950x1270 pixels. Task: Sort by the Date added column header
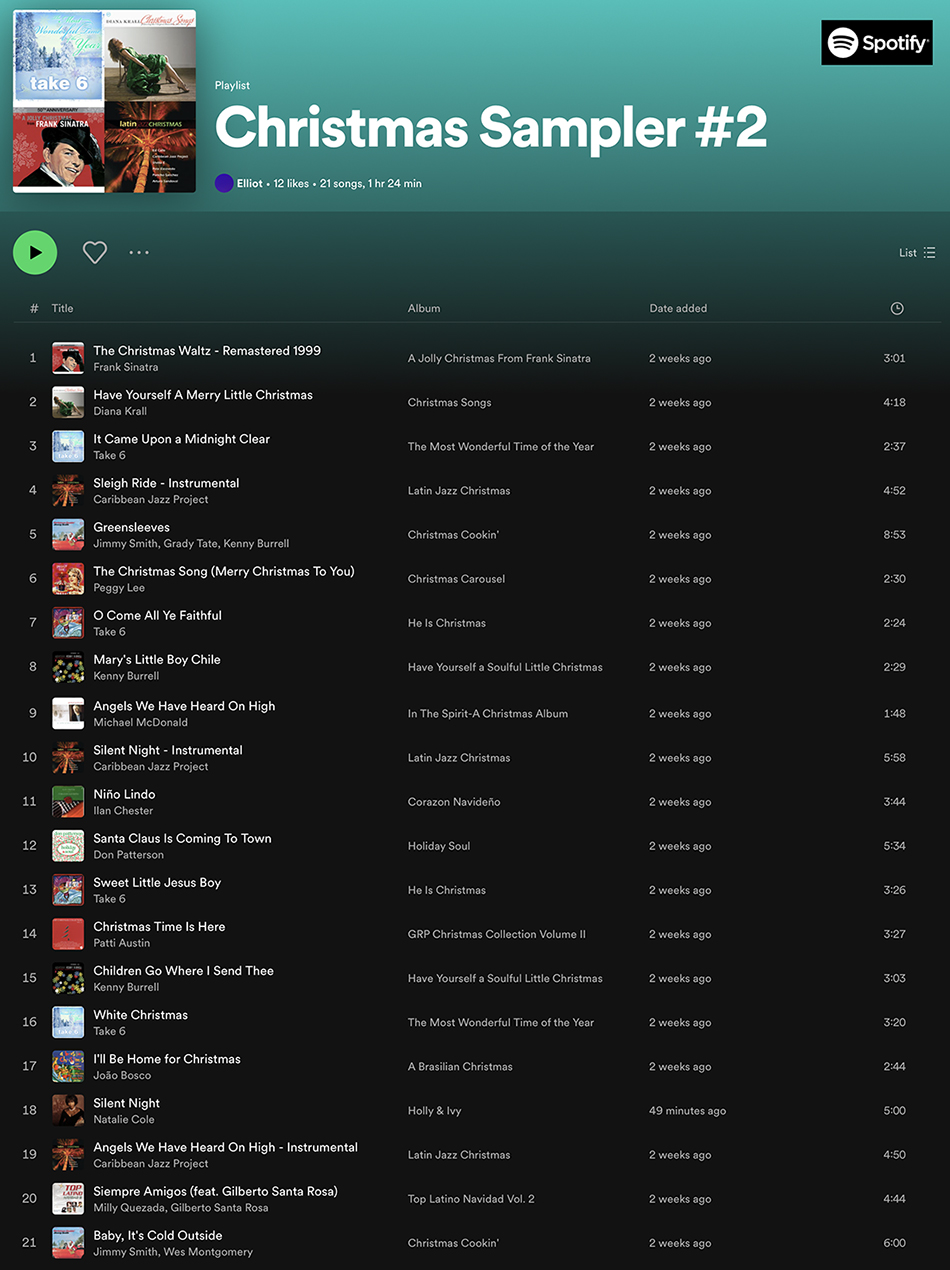(678, 308)
